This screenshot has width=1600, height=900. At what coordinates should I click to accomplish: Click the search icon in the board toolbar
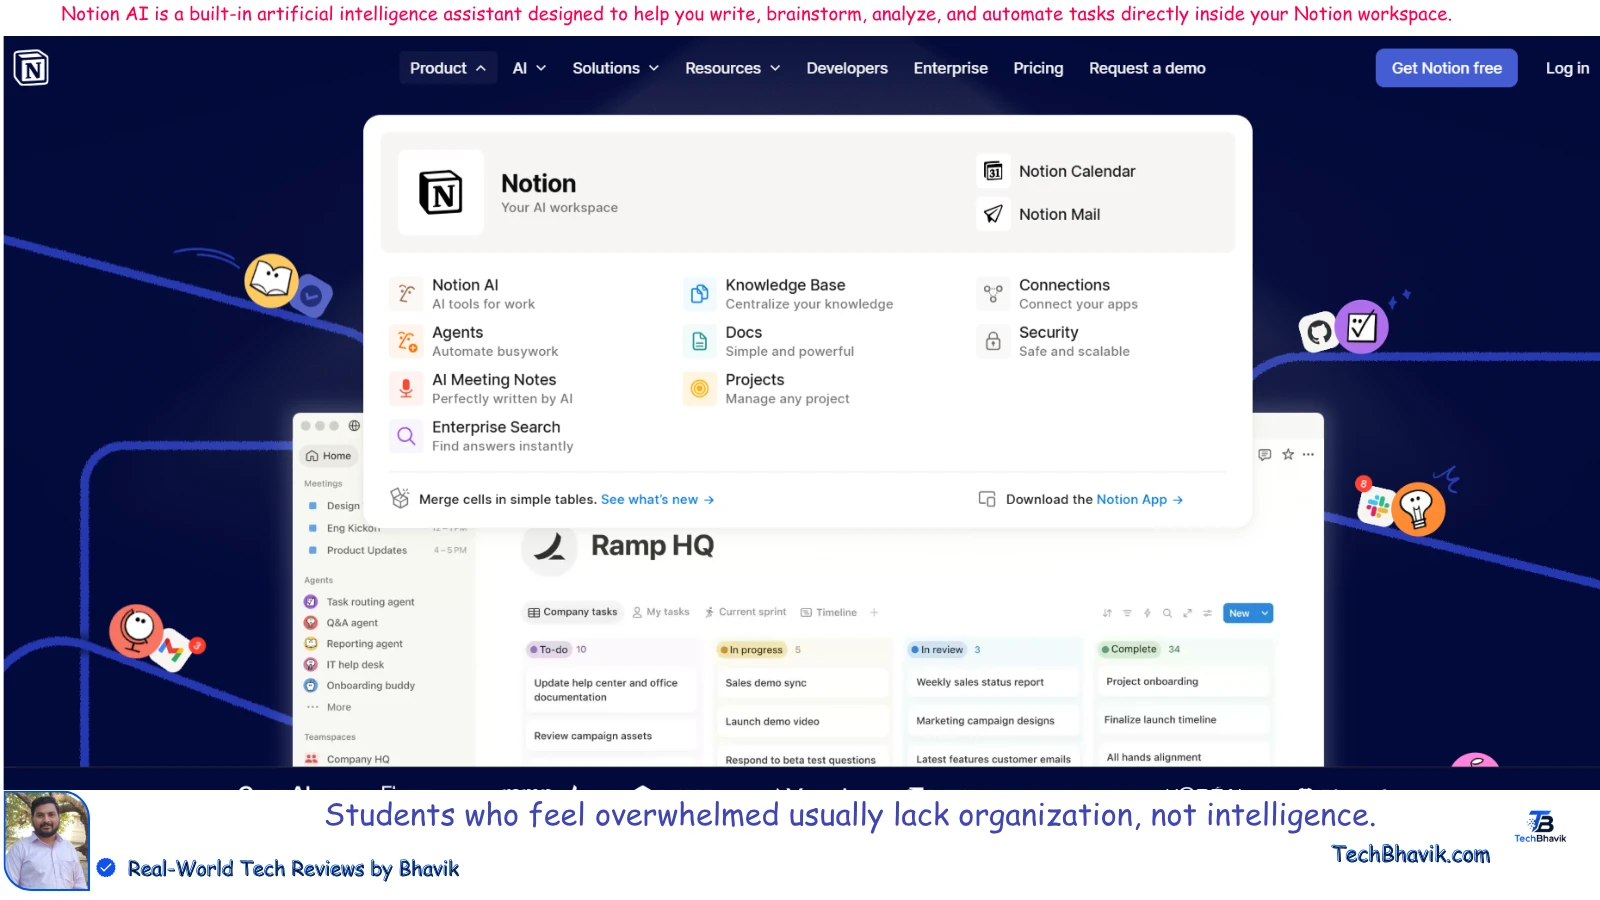click(x=1167, y=613)
